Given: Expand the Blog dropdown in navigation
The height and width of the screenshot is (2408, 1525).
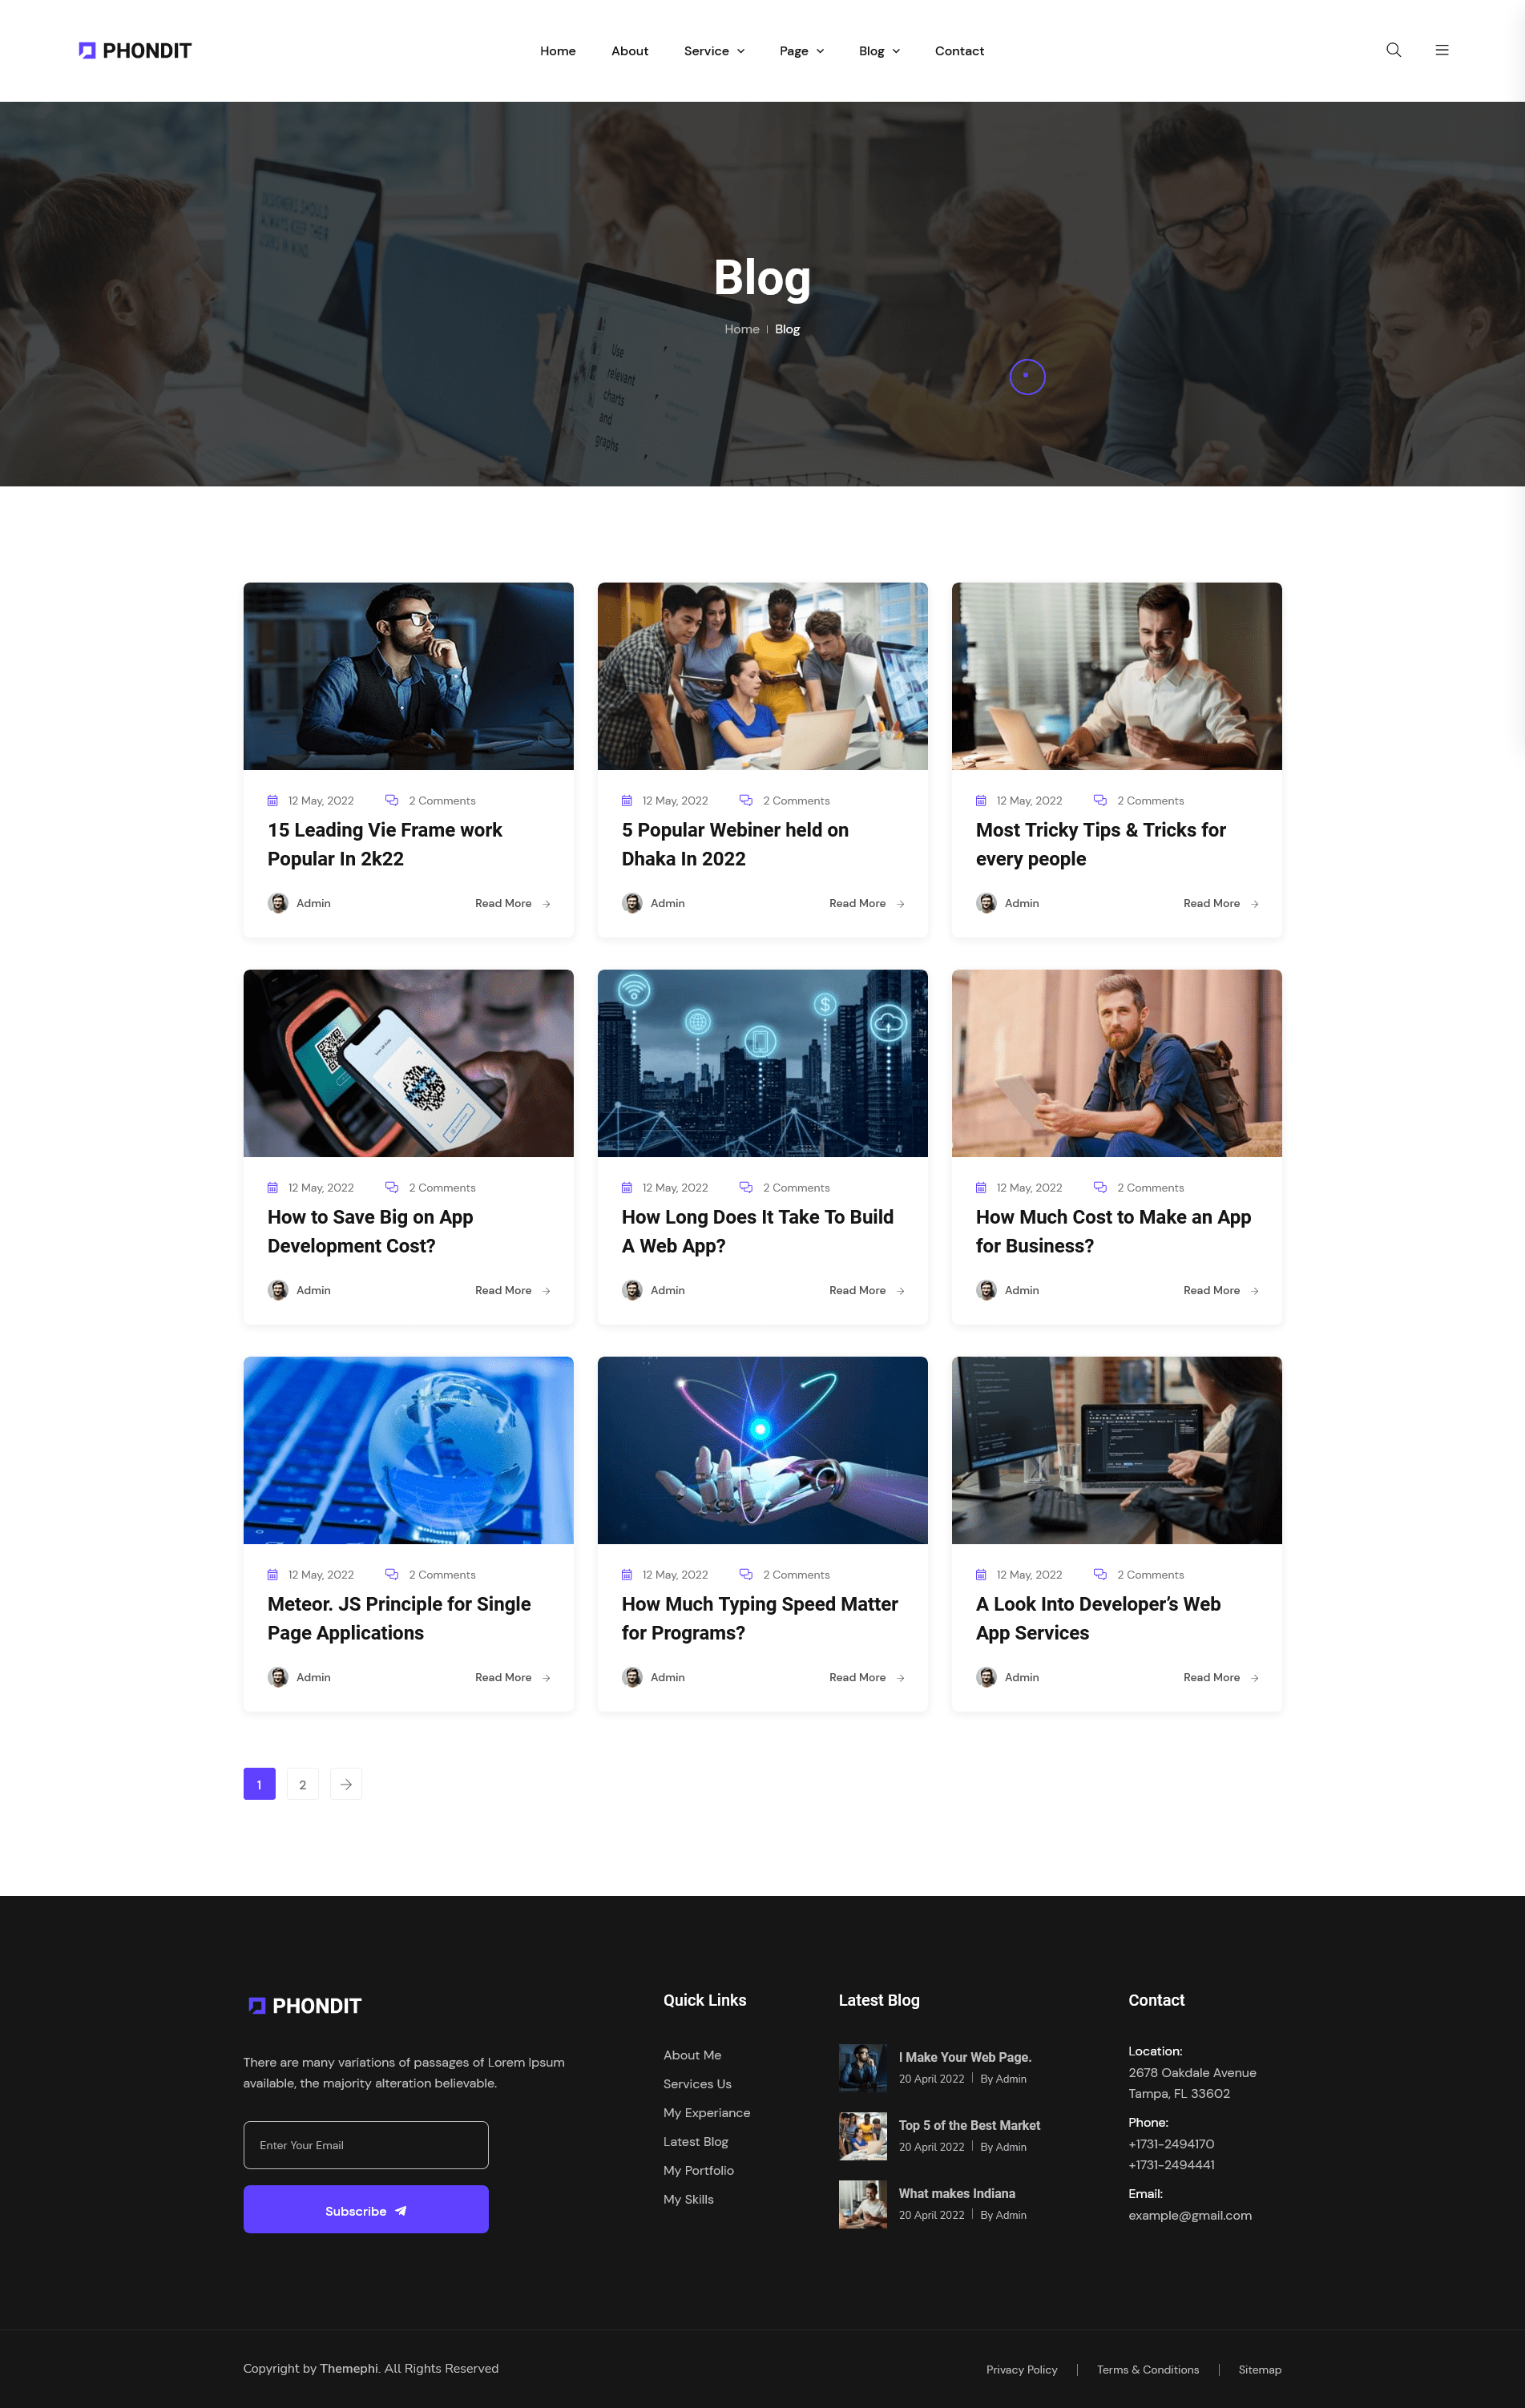Looking at the screenshot, I should (879, 51).
